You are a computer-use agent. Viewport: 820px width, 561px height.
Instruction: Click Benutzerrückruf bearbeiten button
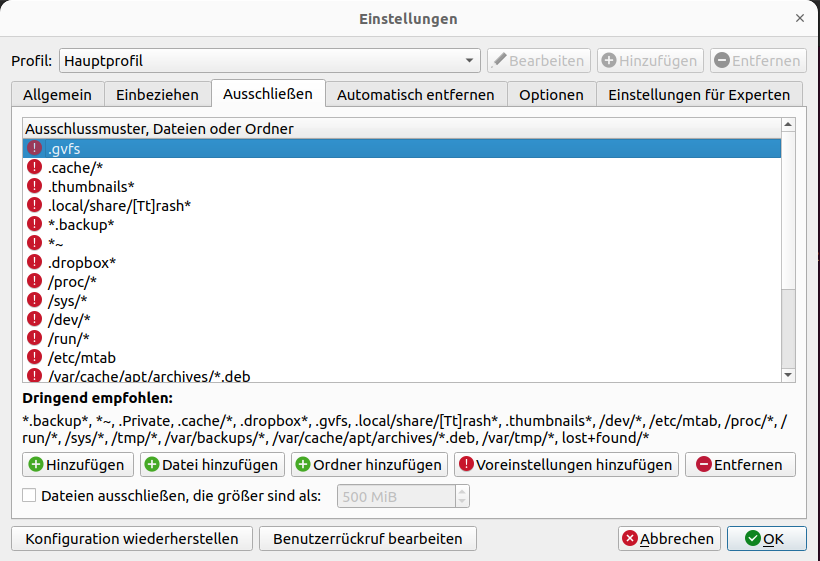[368, 539]
